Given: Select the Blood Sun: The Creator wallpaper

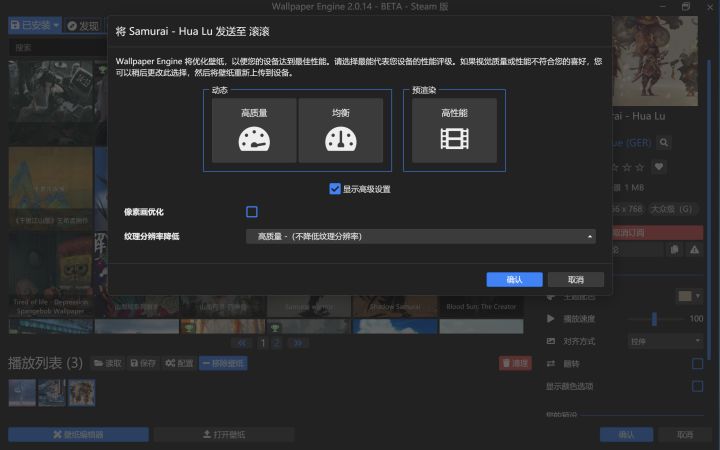Looking at the screenshot, I should pyautogui.click(x=481, y=306).
